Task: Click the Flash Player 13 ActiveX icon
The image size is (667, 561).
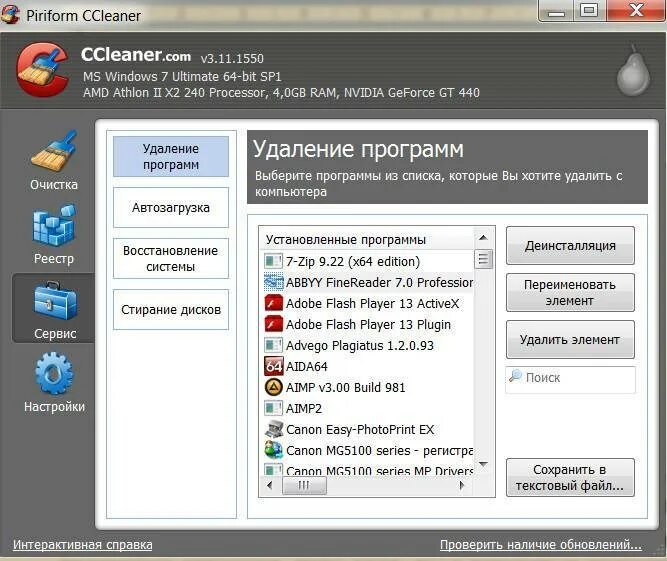Action: [274, 303]
